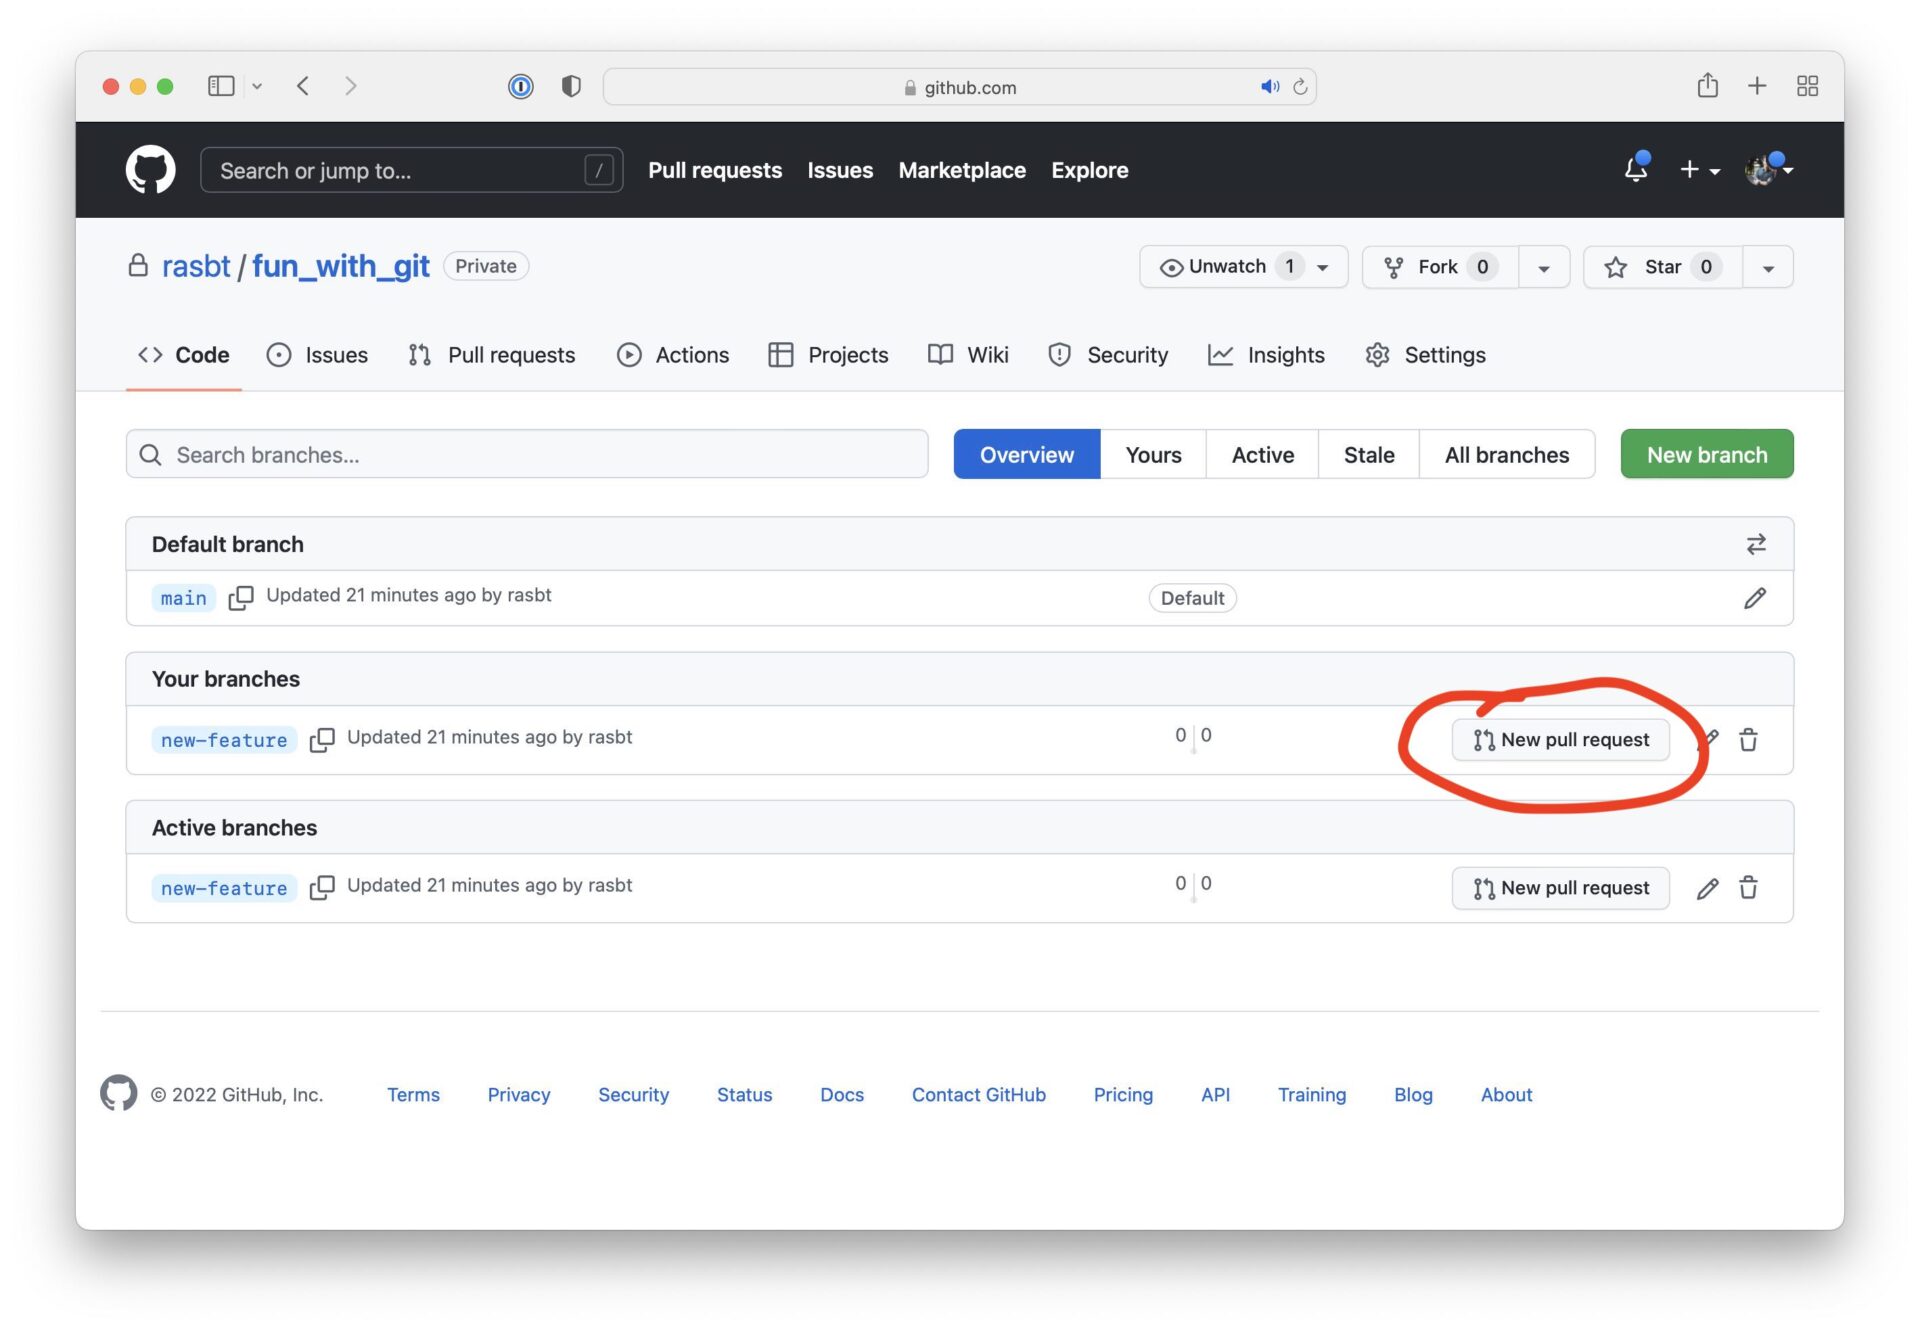
Task: Open the notifications bell icon
Action: pyautogui.click(x=1636, y=170)
